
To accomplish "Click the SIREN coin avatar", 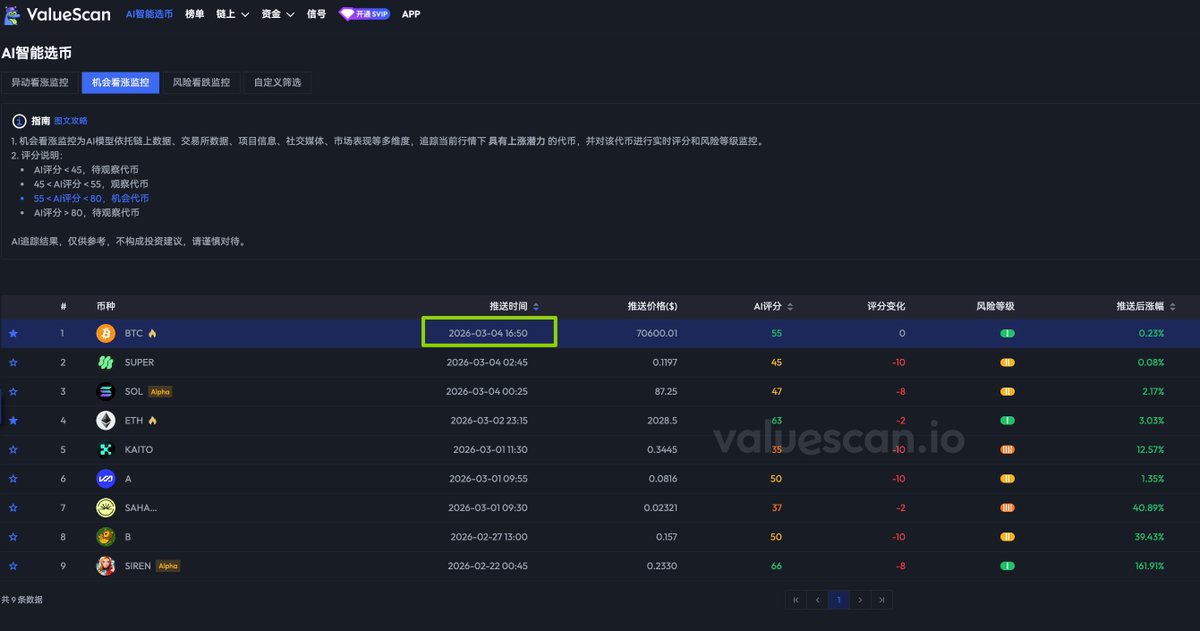I will [106, 566].
